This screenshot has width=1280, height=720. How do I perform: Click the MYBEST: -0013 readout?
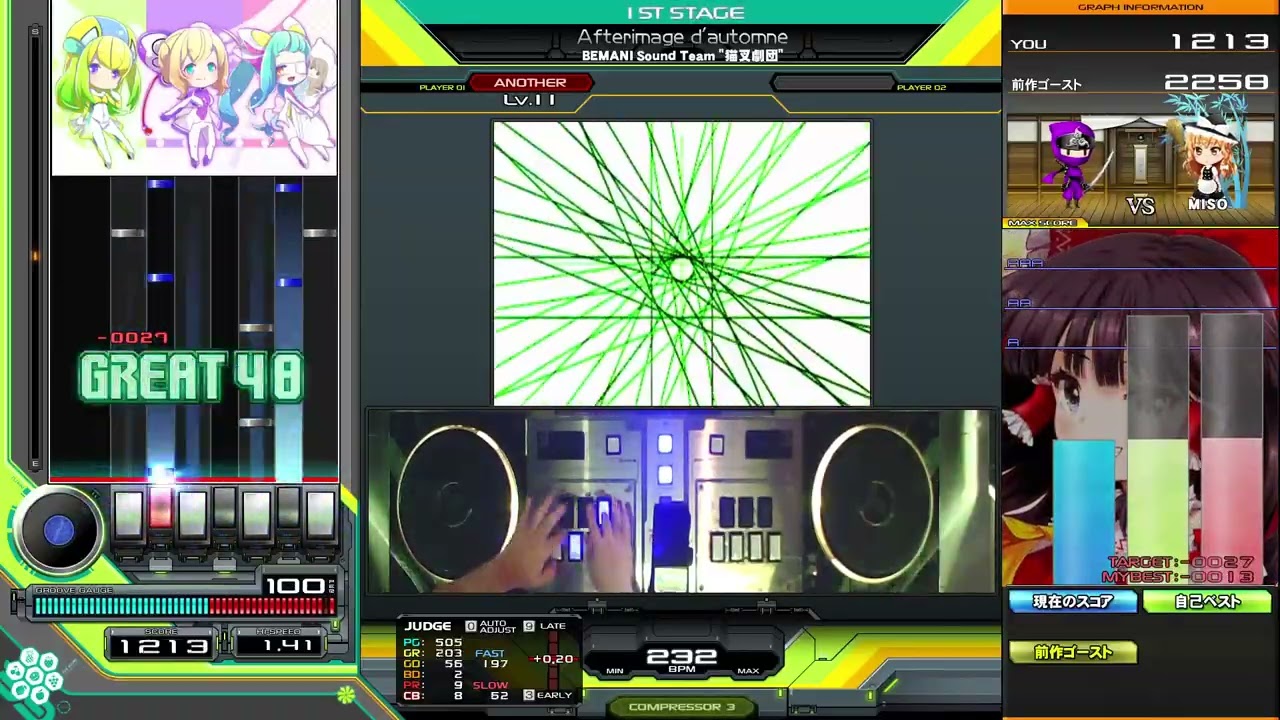coord(1178,577)
